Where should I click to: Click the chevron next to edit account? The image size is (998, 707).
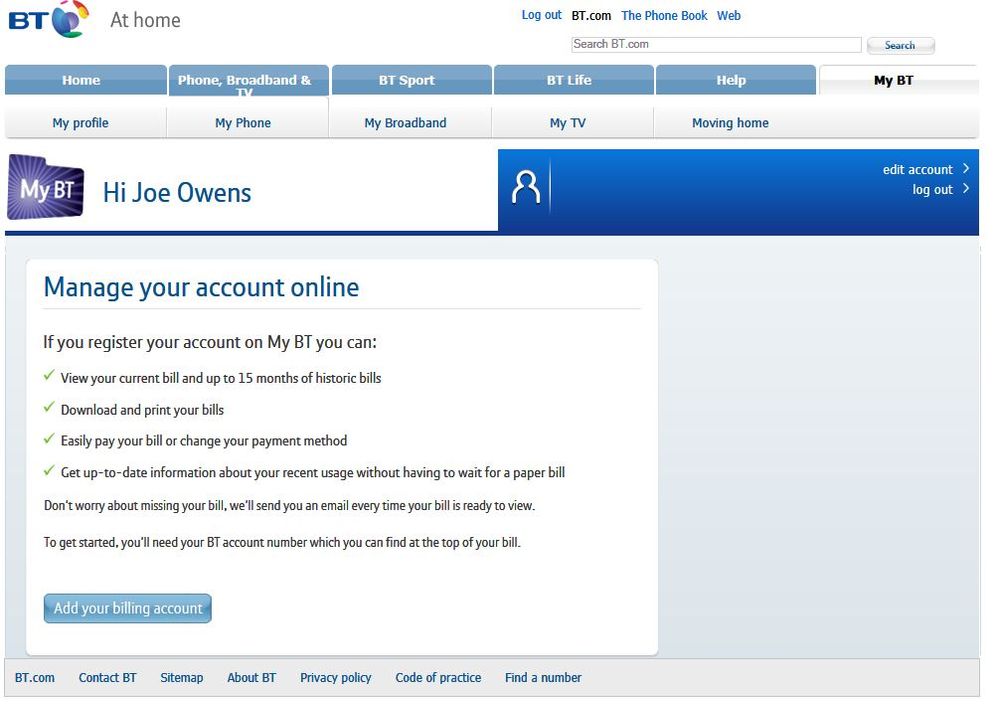(x=966, y=169)
